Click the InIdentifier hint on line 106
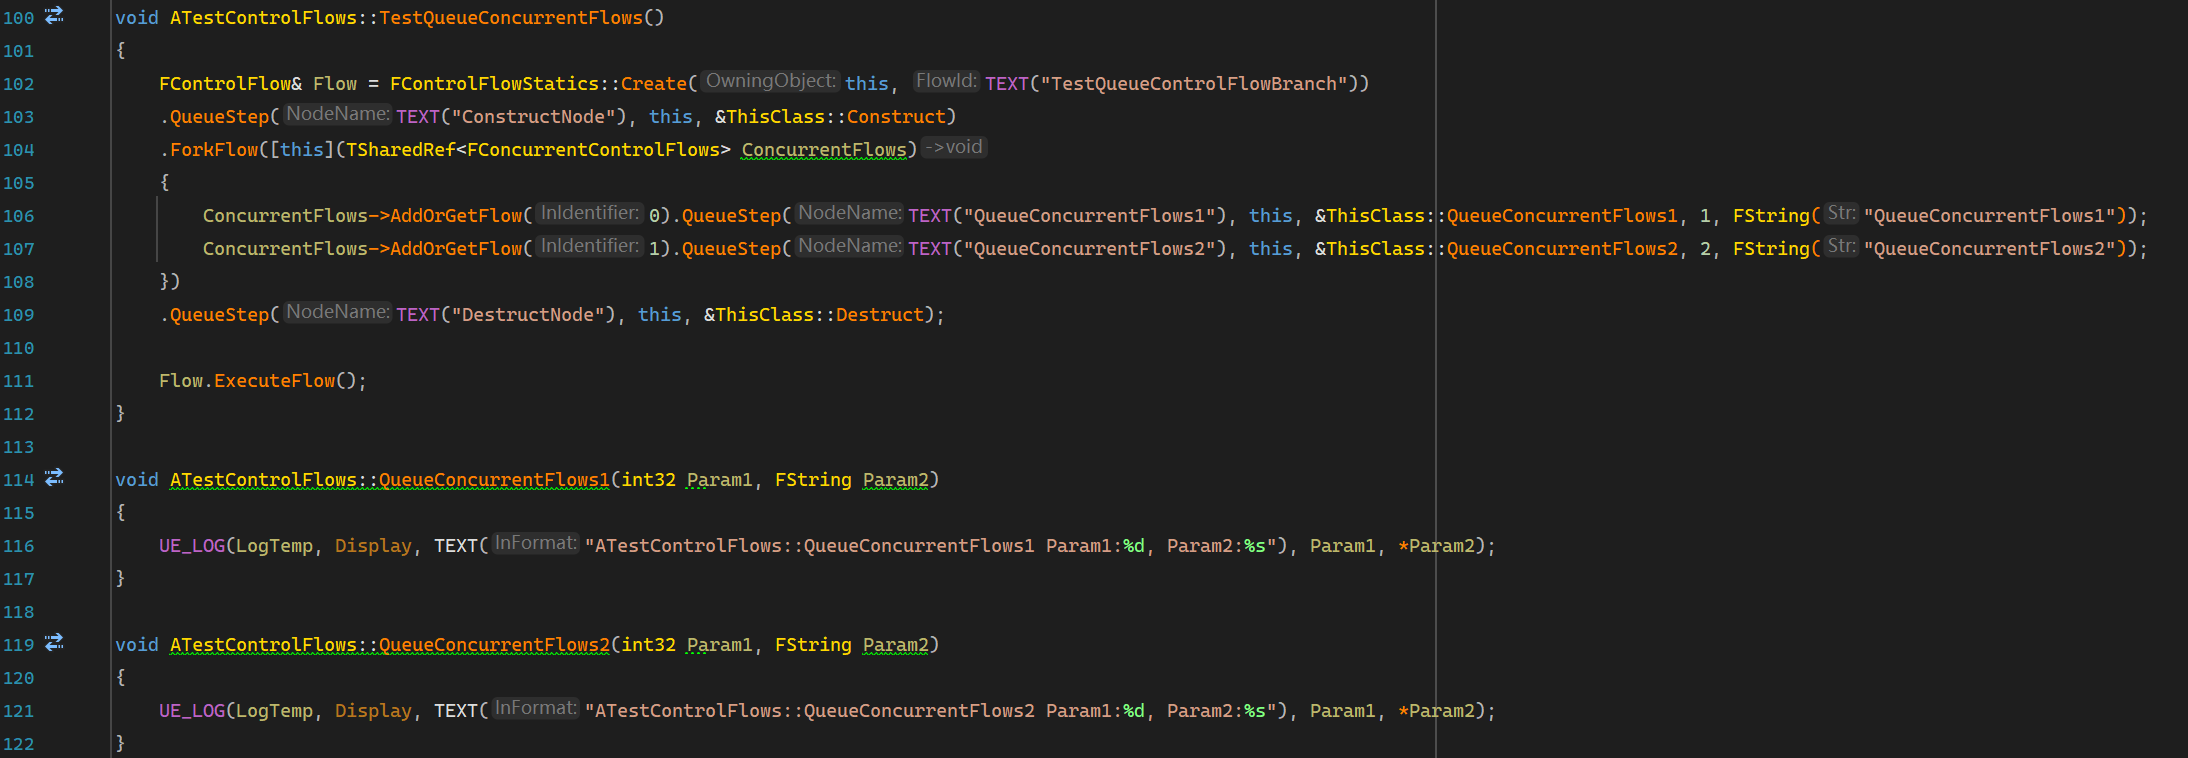The image size is (2188, 758). (x=589, y=214)
